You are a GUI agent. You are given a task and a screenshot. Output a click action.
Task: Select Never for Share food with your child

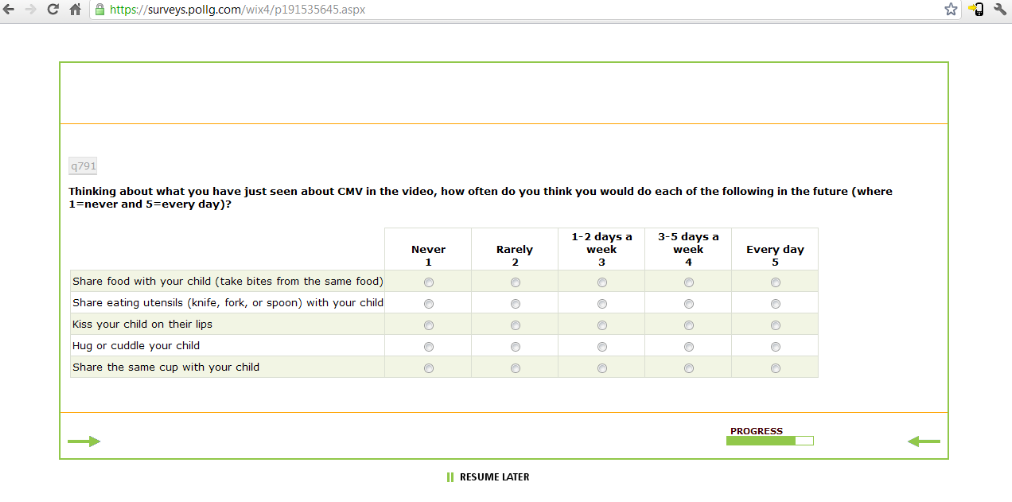429,282
